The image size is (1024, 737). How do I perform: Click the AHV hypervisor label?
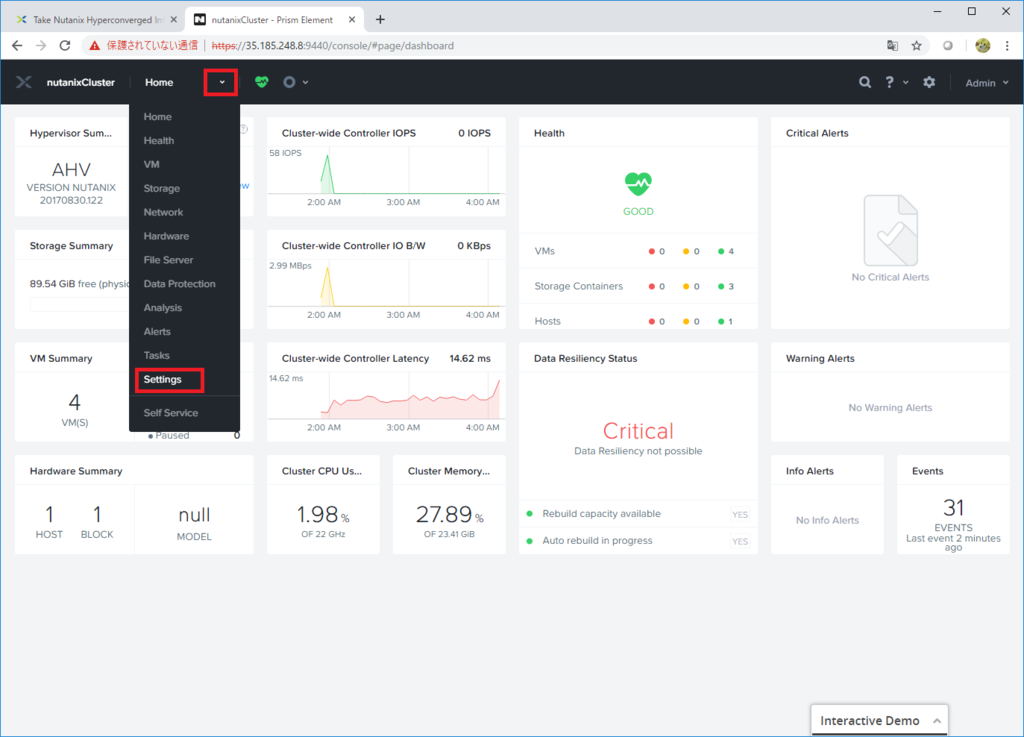71,170
